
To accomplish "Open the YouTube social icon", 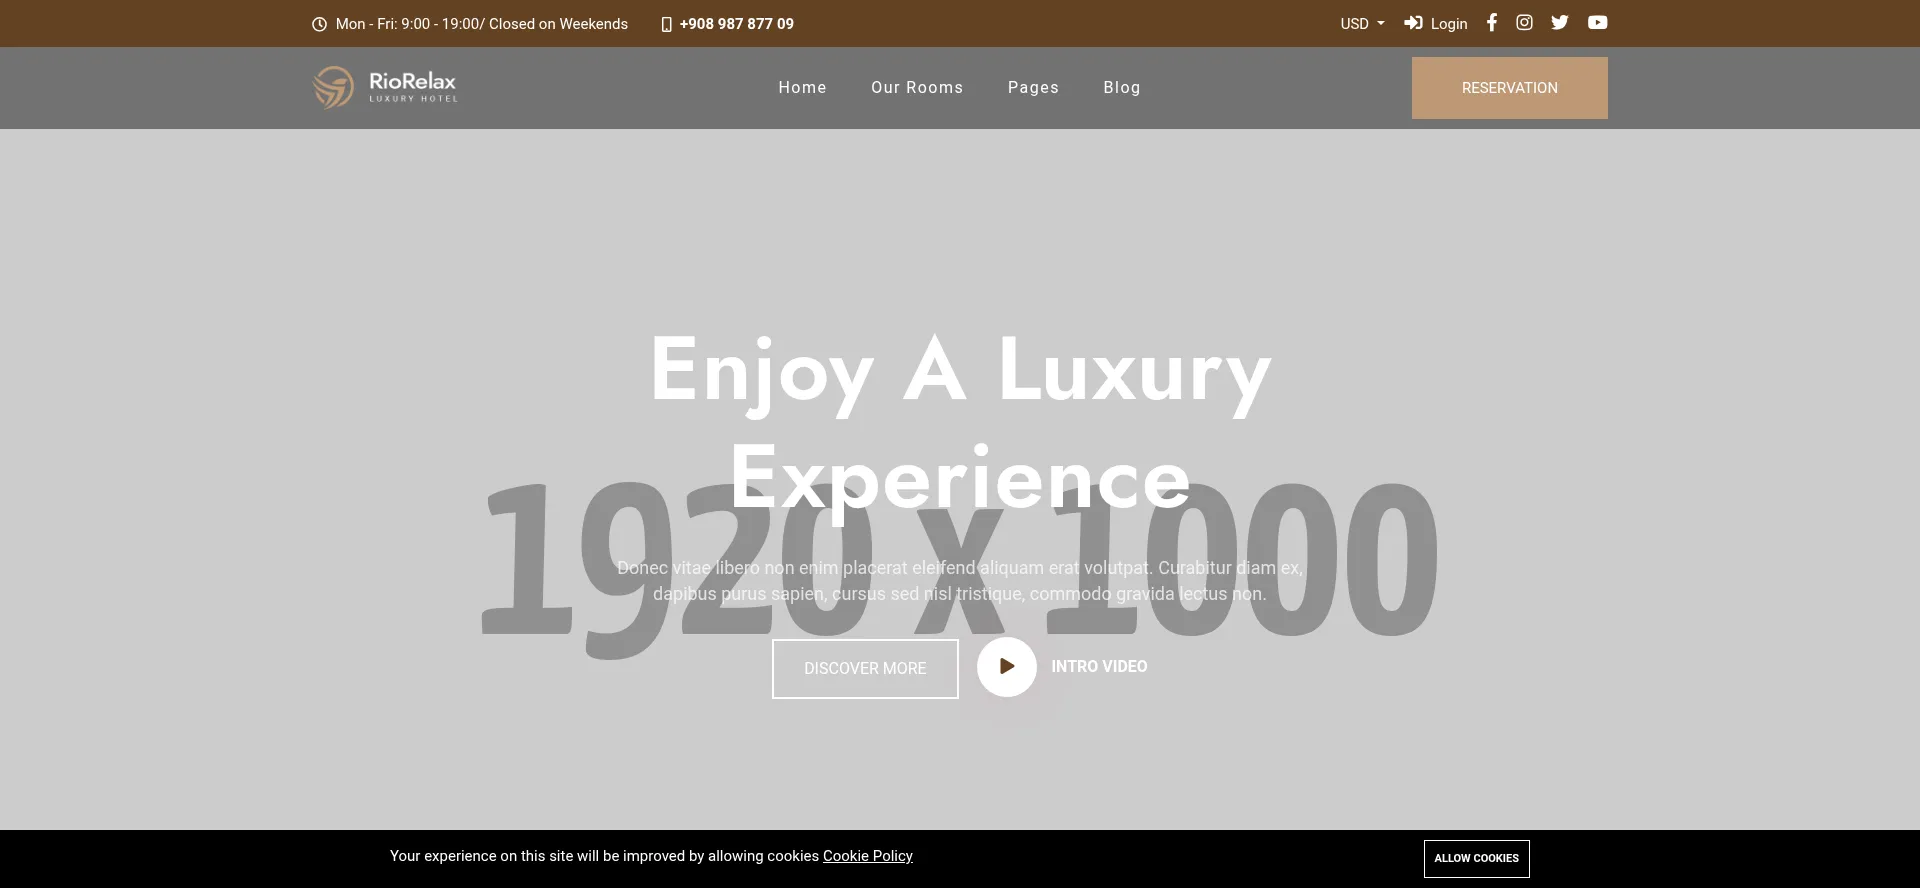I will click(x=1597, y=22).
